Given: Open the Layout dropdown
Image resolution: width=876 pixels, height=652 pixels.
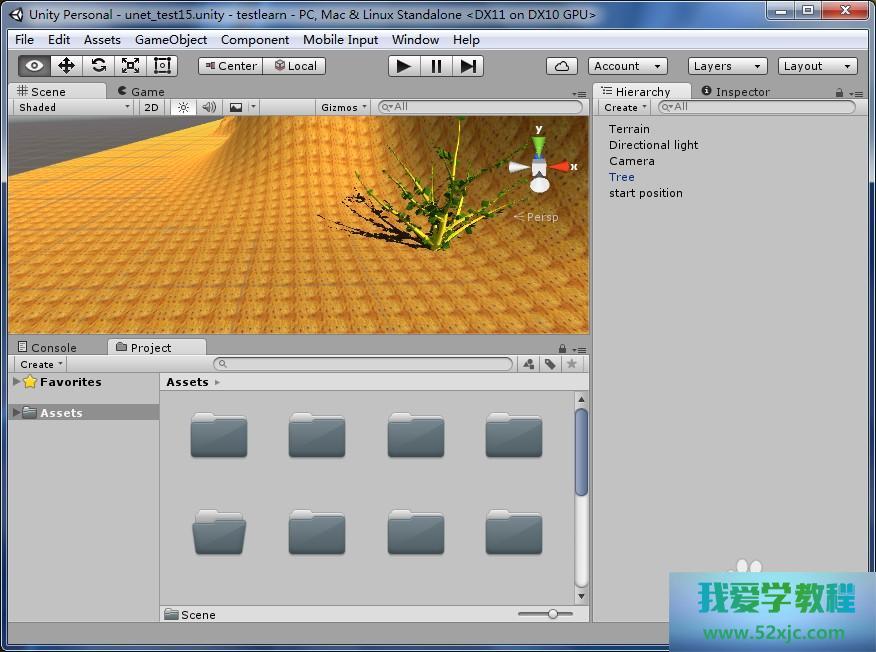Looking at the screenshot, I should 817,66.
